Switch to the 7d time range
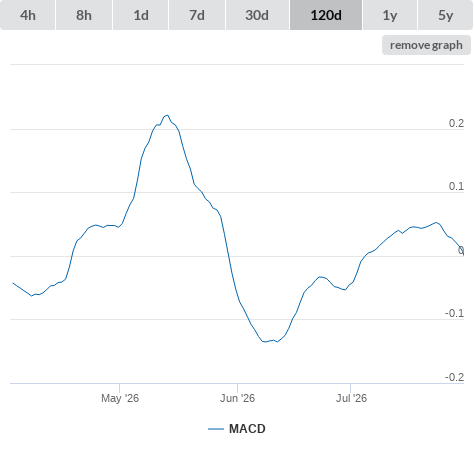The width and height of the screenshot is (474, 455). coord(197,15)
